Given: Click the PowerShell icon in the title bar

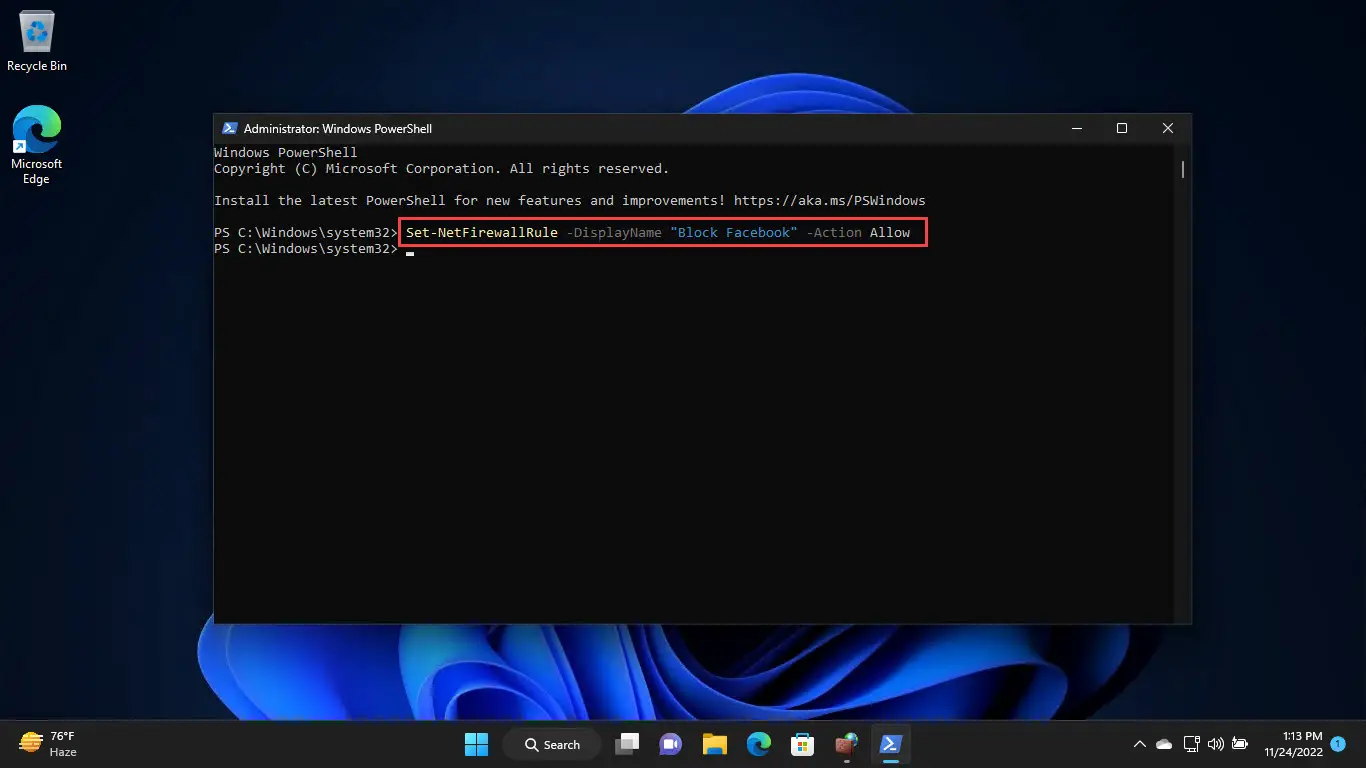Looking at the screenshot, I should [x=229, y=128].
